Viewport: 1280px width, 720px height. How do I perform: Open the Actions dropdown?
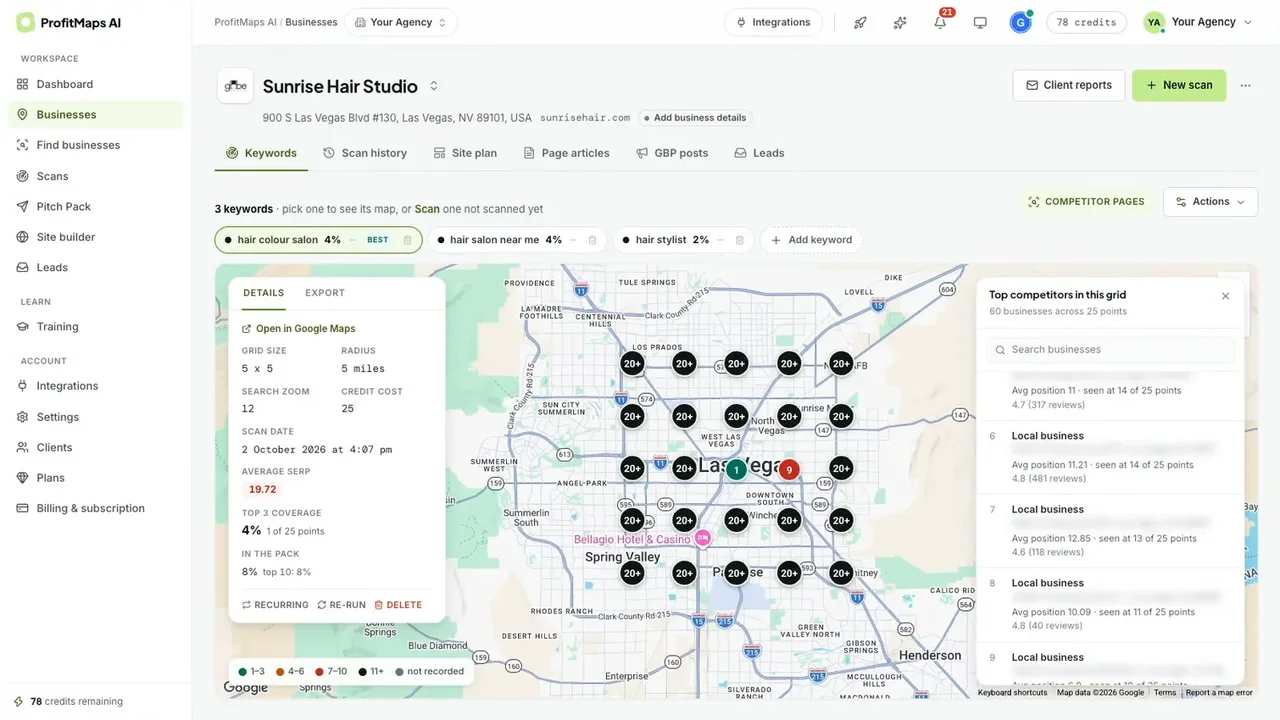tap(1210, 202)
